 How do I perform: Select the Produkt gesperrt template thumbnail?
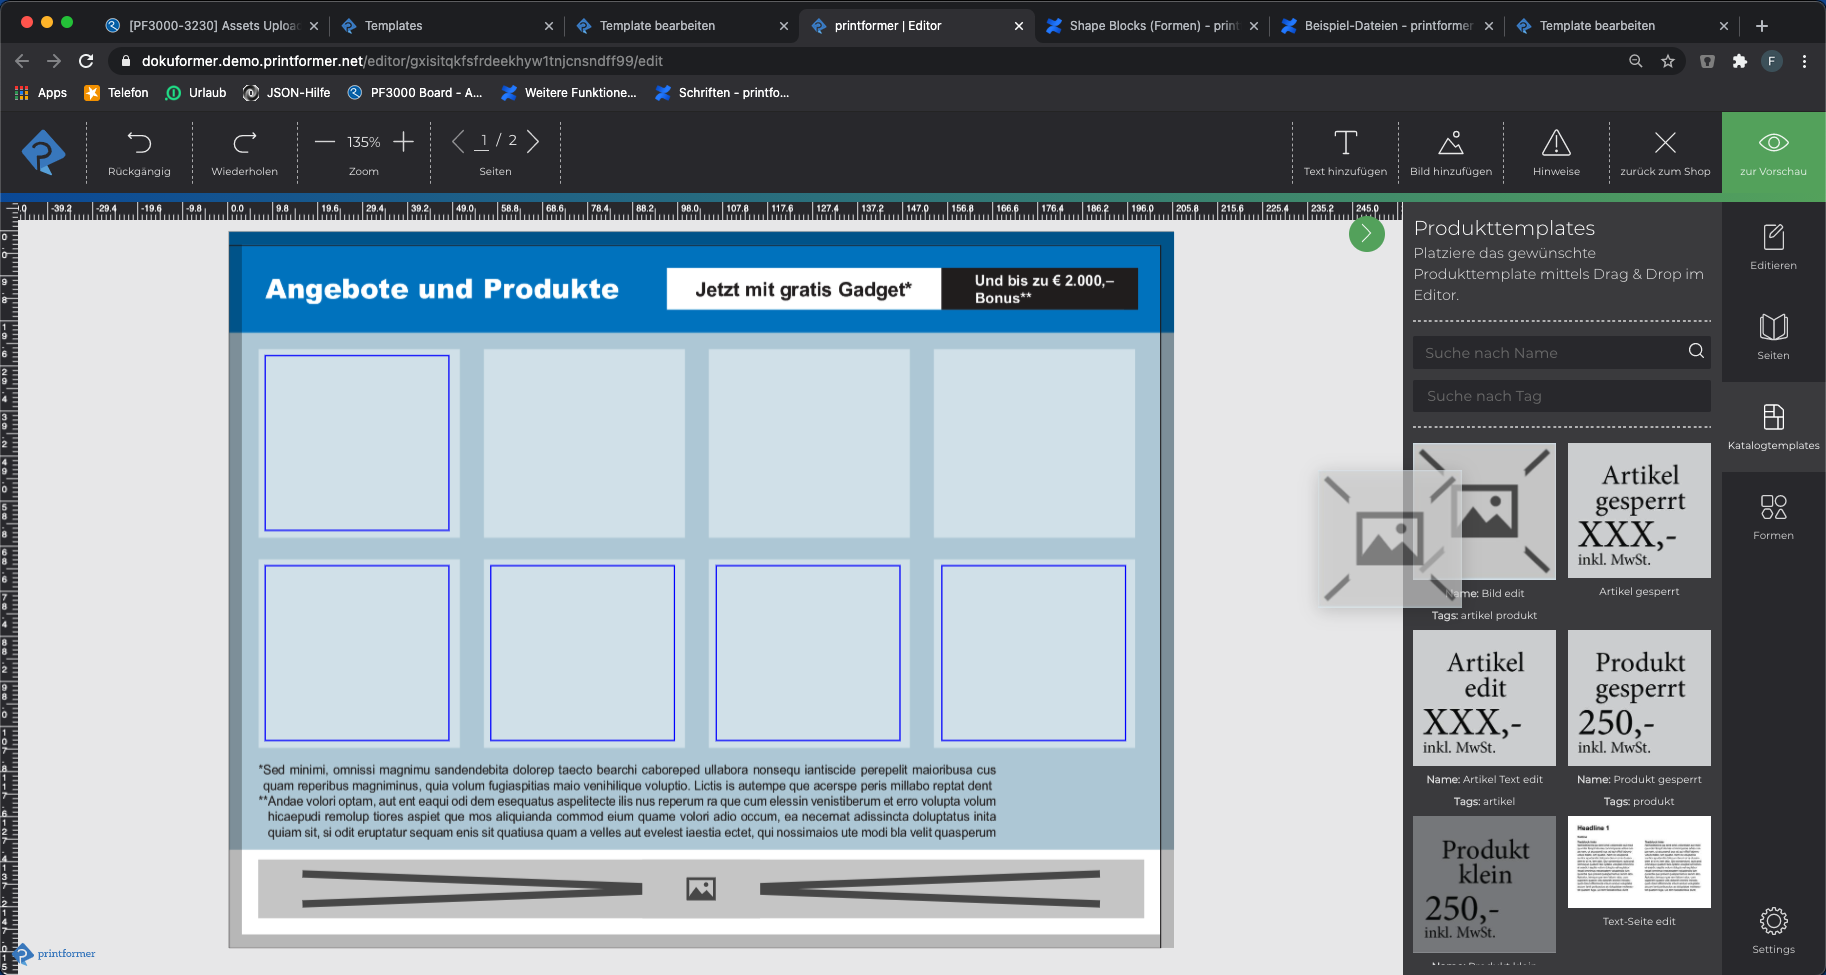[x=1639, y=698]
